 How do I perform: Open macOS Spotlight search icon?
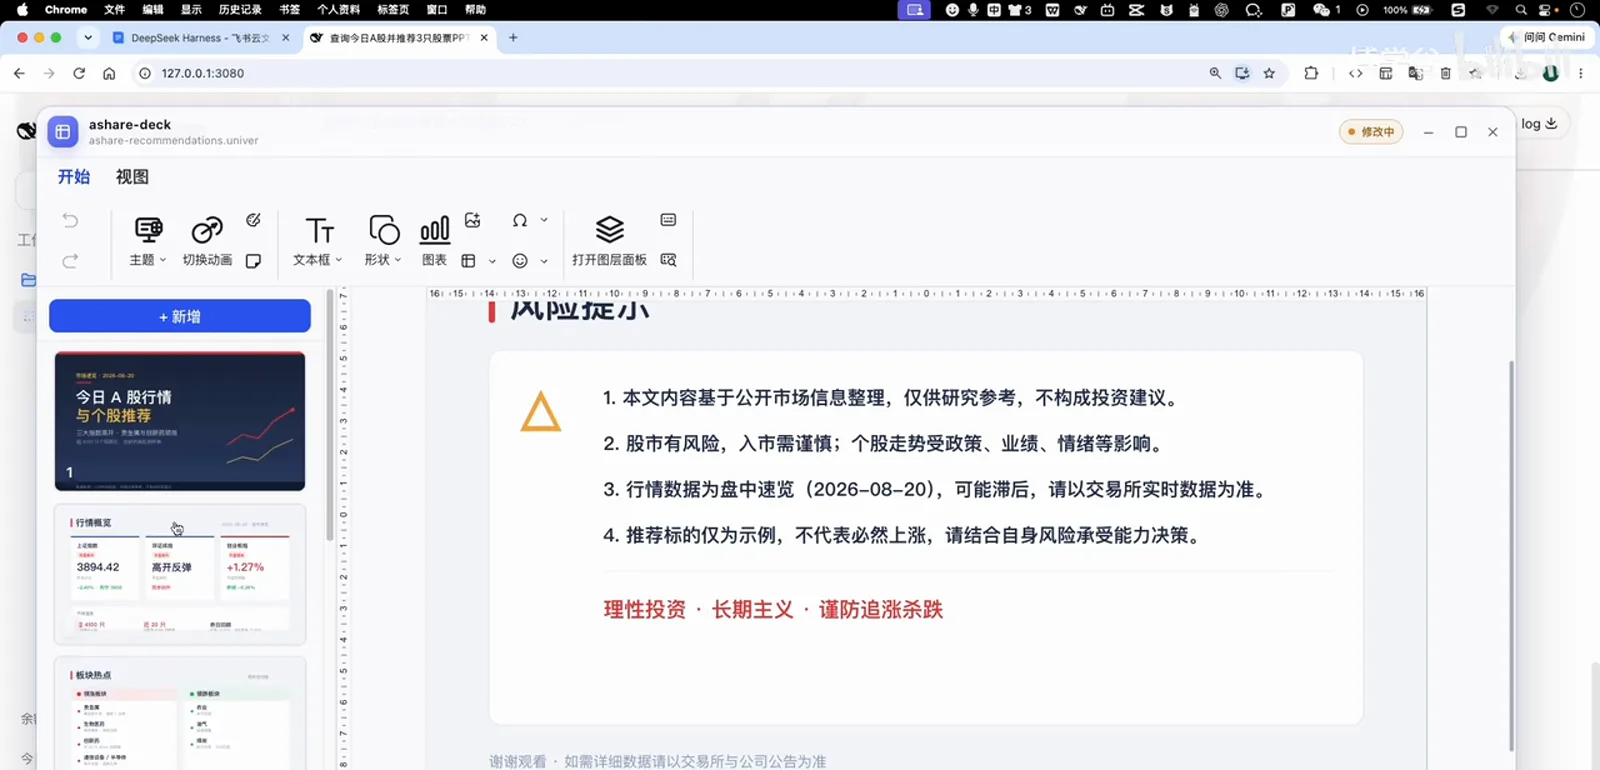[x=1521, y=10]
